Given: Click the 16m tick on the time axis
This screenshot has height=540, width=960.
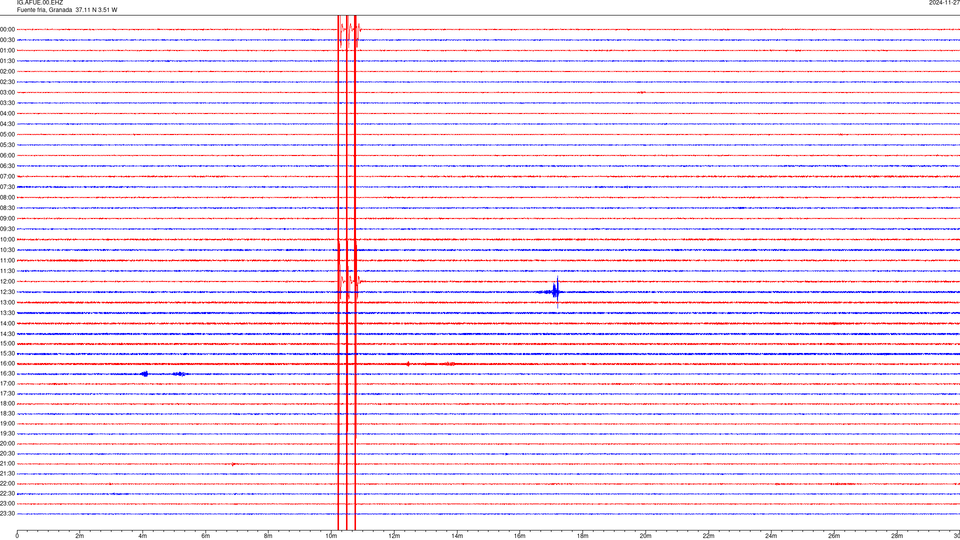Looking at the screenshot, I should 520,536.
